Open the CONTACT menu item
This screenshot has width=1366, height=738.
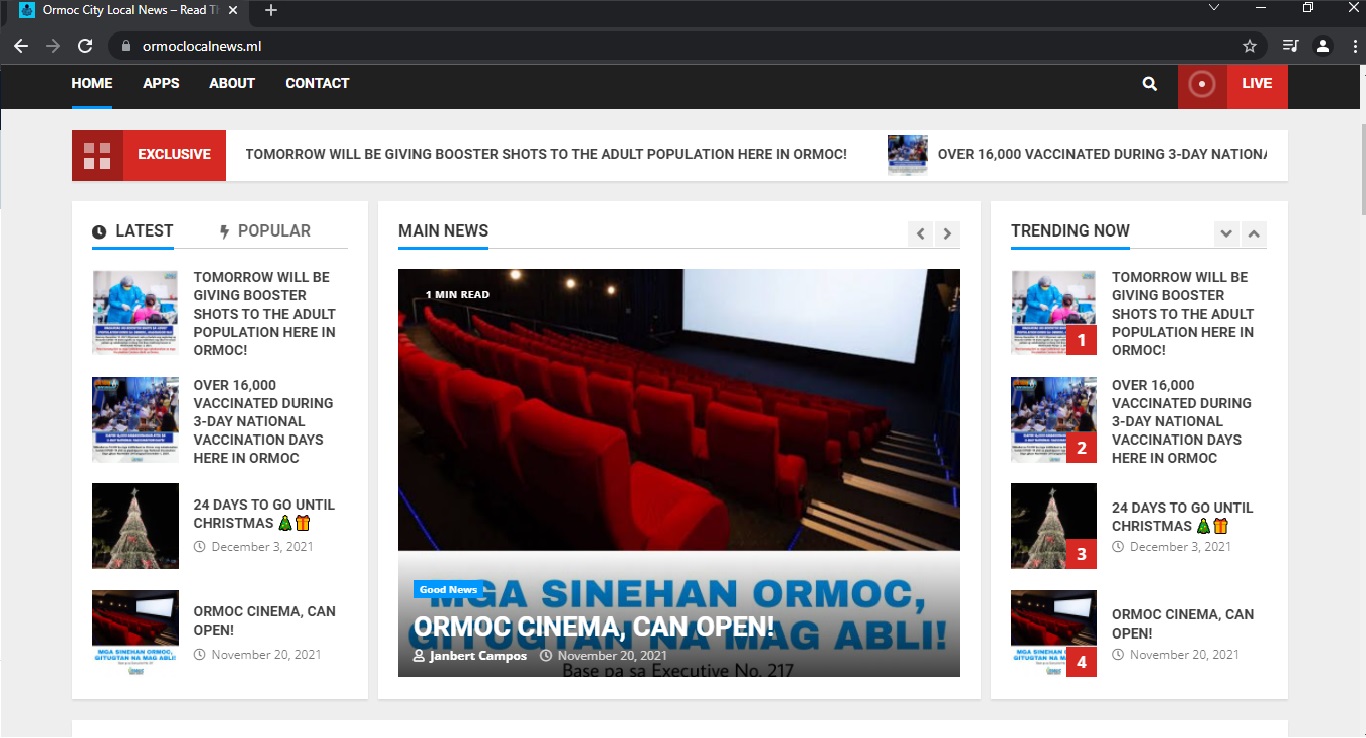tap(317, 84)
